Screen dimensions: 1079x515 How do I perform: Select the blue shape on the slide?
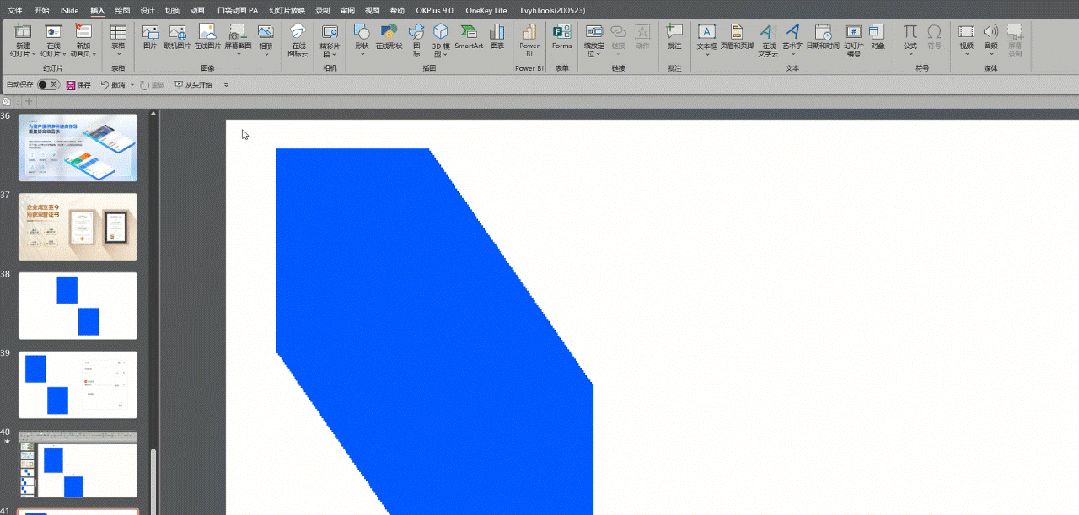tap(434, 330)
